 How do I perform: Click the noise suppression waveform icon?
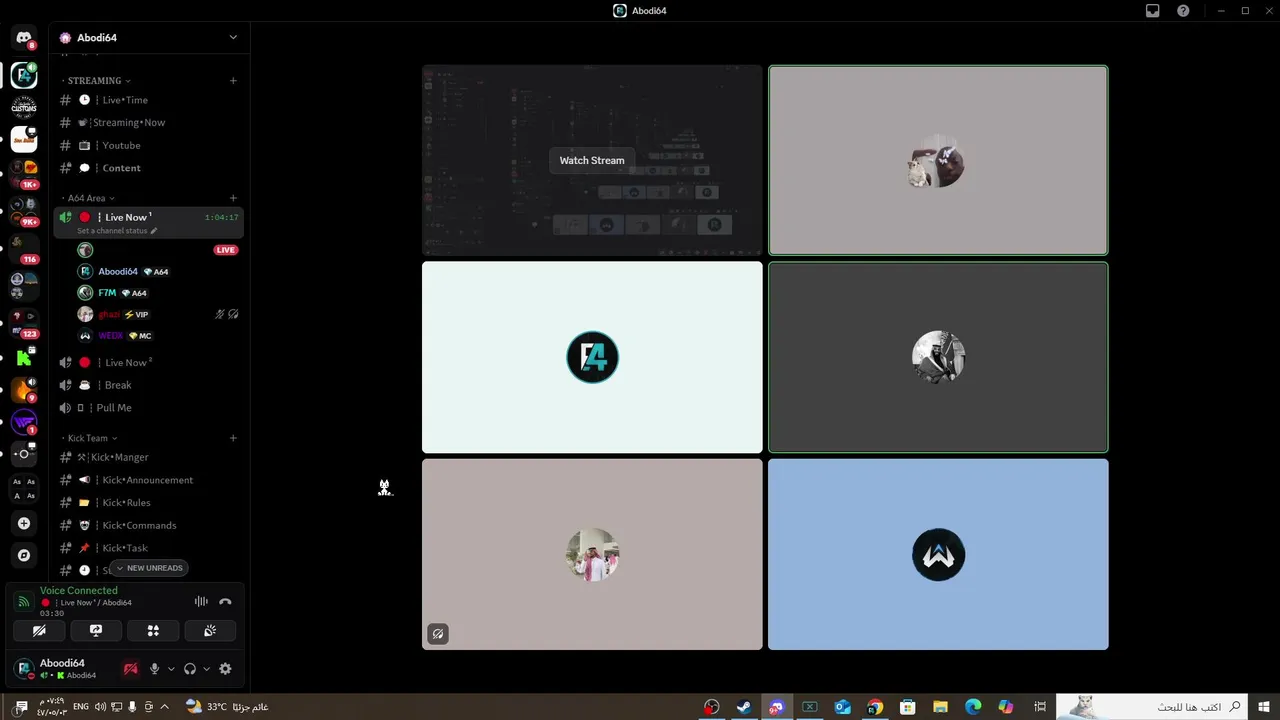click(201, 601)
